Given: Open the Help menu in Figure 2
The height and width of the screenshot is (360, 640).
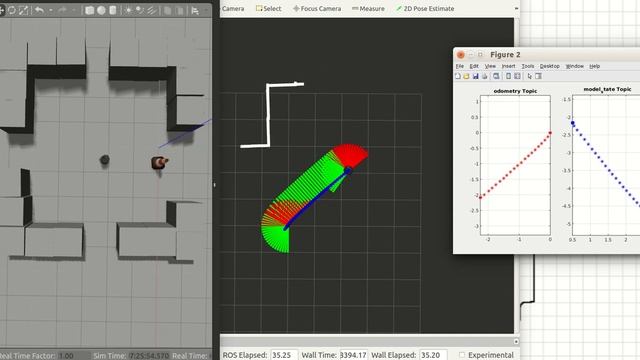Looking at the screenshot, I should 595,66.
